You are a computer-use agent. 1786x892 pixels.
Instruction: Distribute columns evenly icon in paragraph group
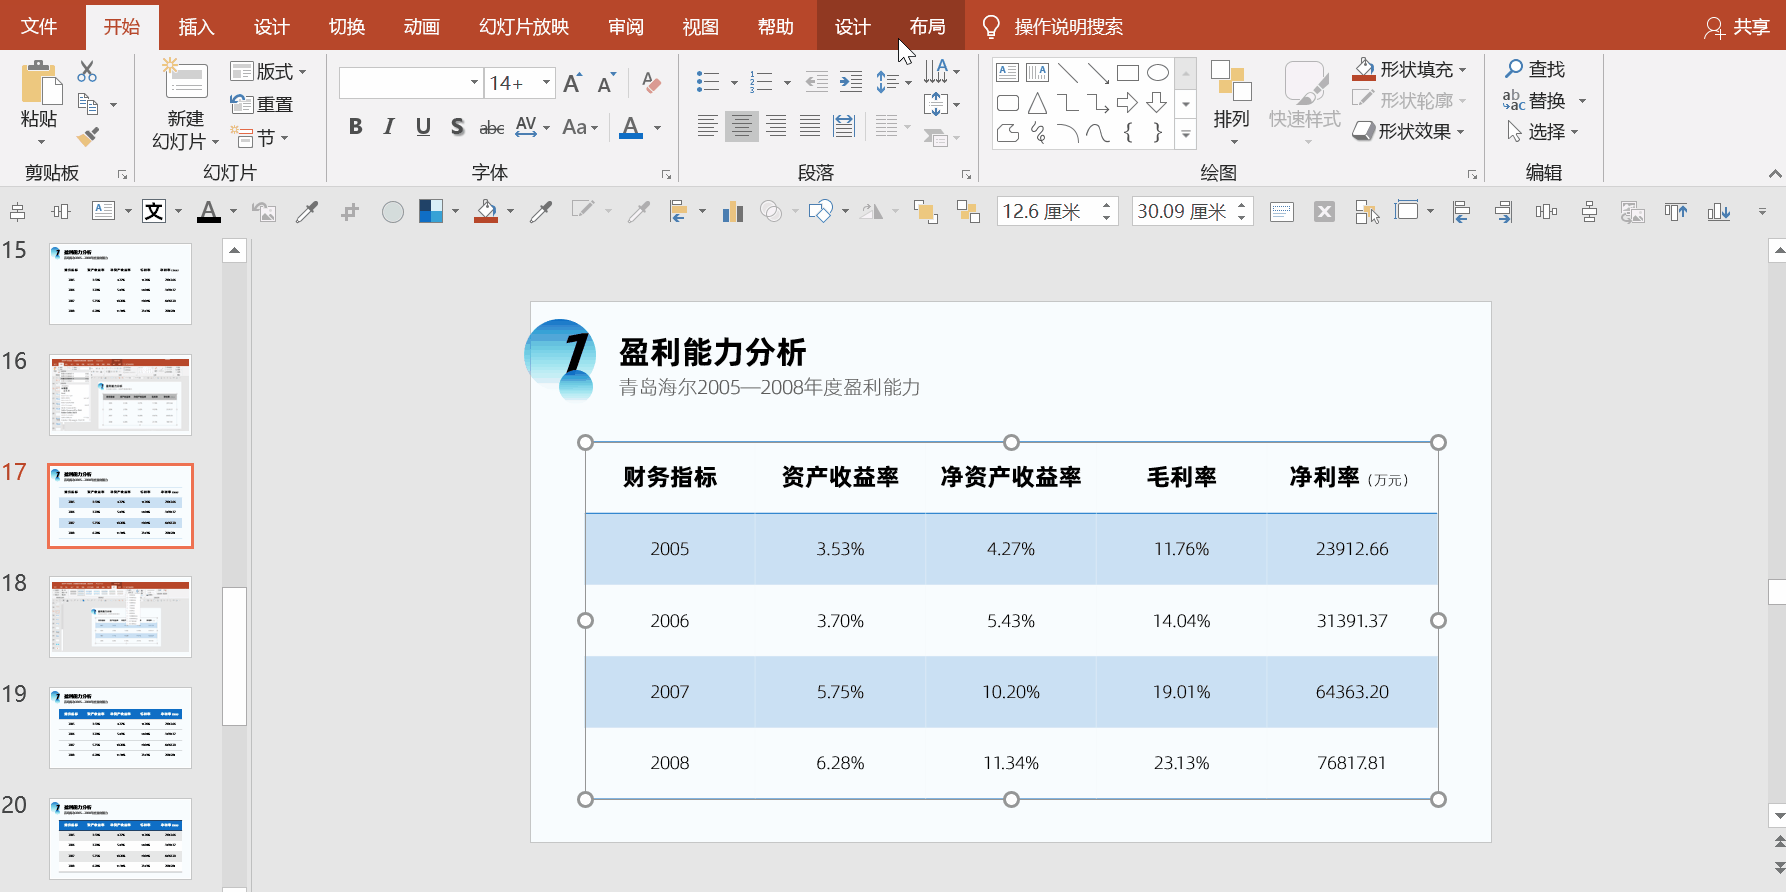(x=844, y=126)
